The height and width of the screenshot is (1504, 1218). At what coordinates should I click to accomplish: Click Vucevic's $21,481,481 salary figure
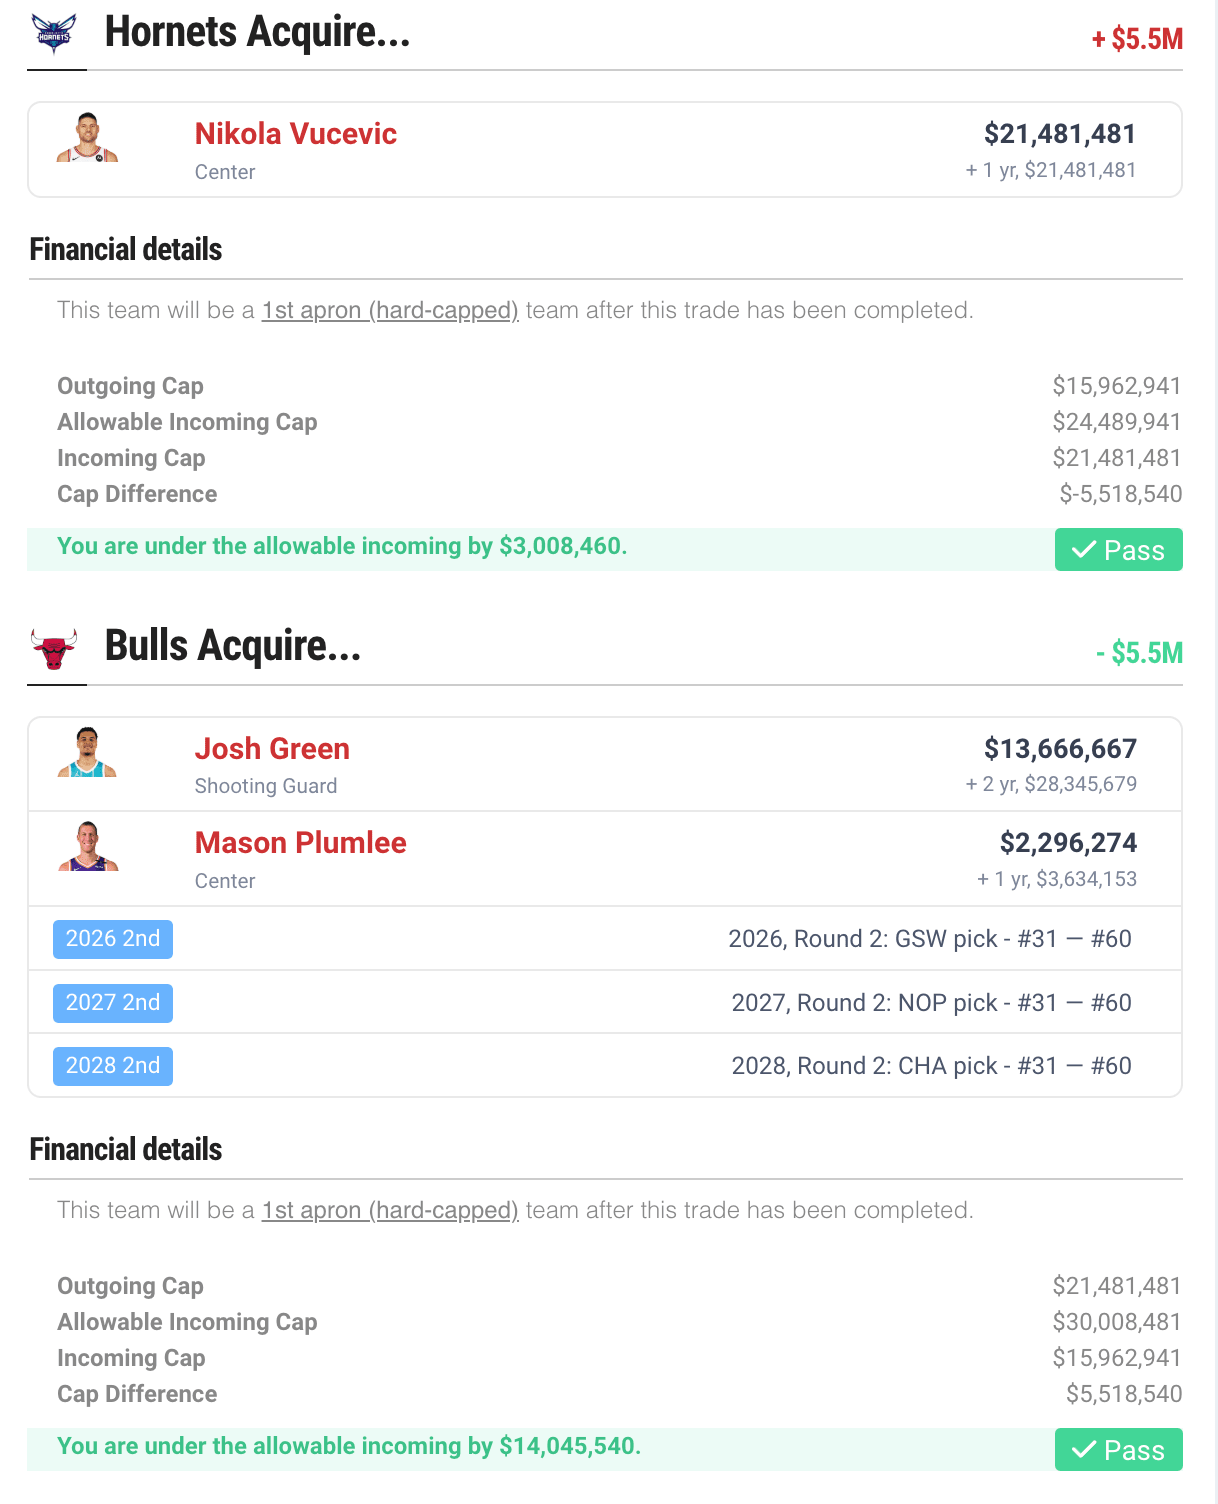pyautogui.click(x=1060, y=133)
